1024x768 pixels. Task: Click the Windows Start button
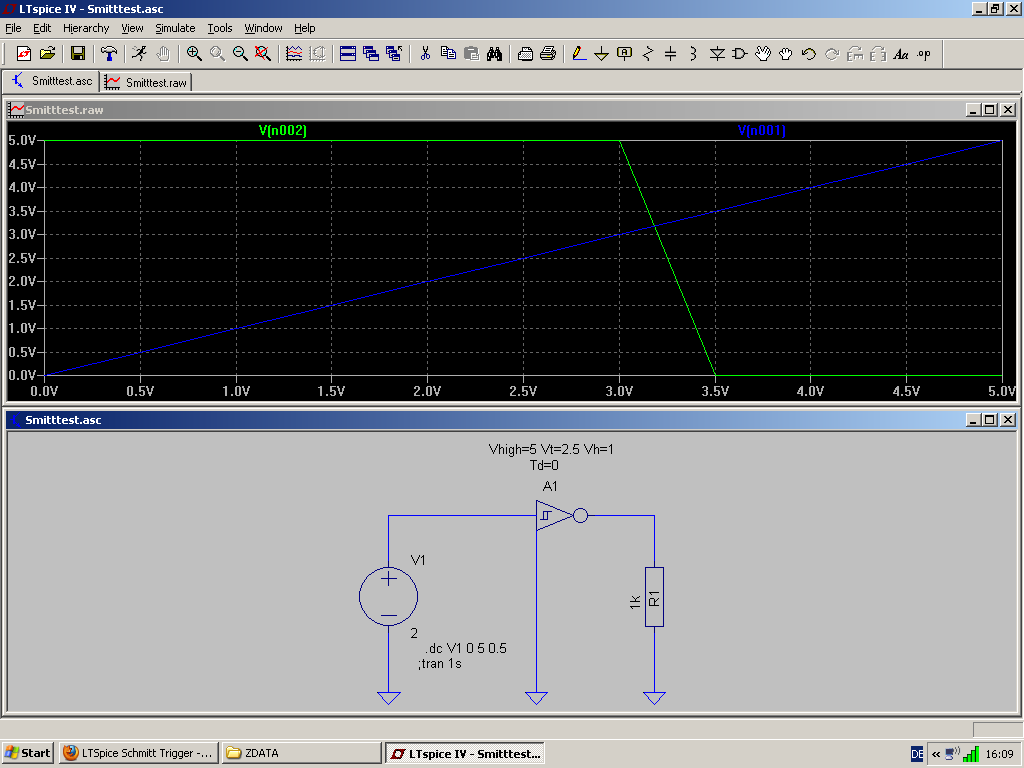[x=28, y=753]
